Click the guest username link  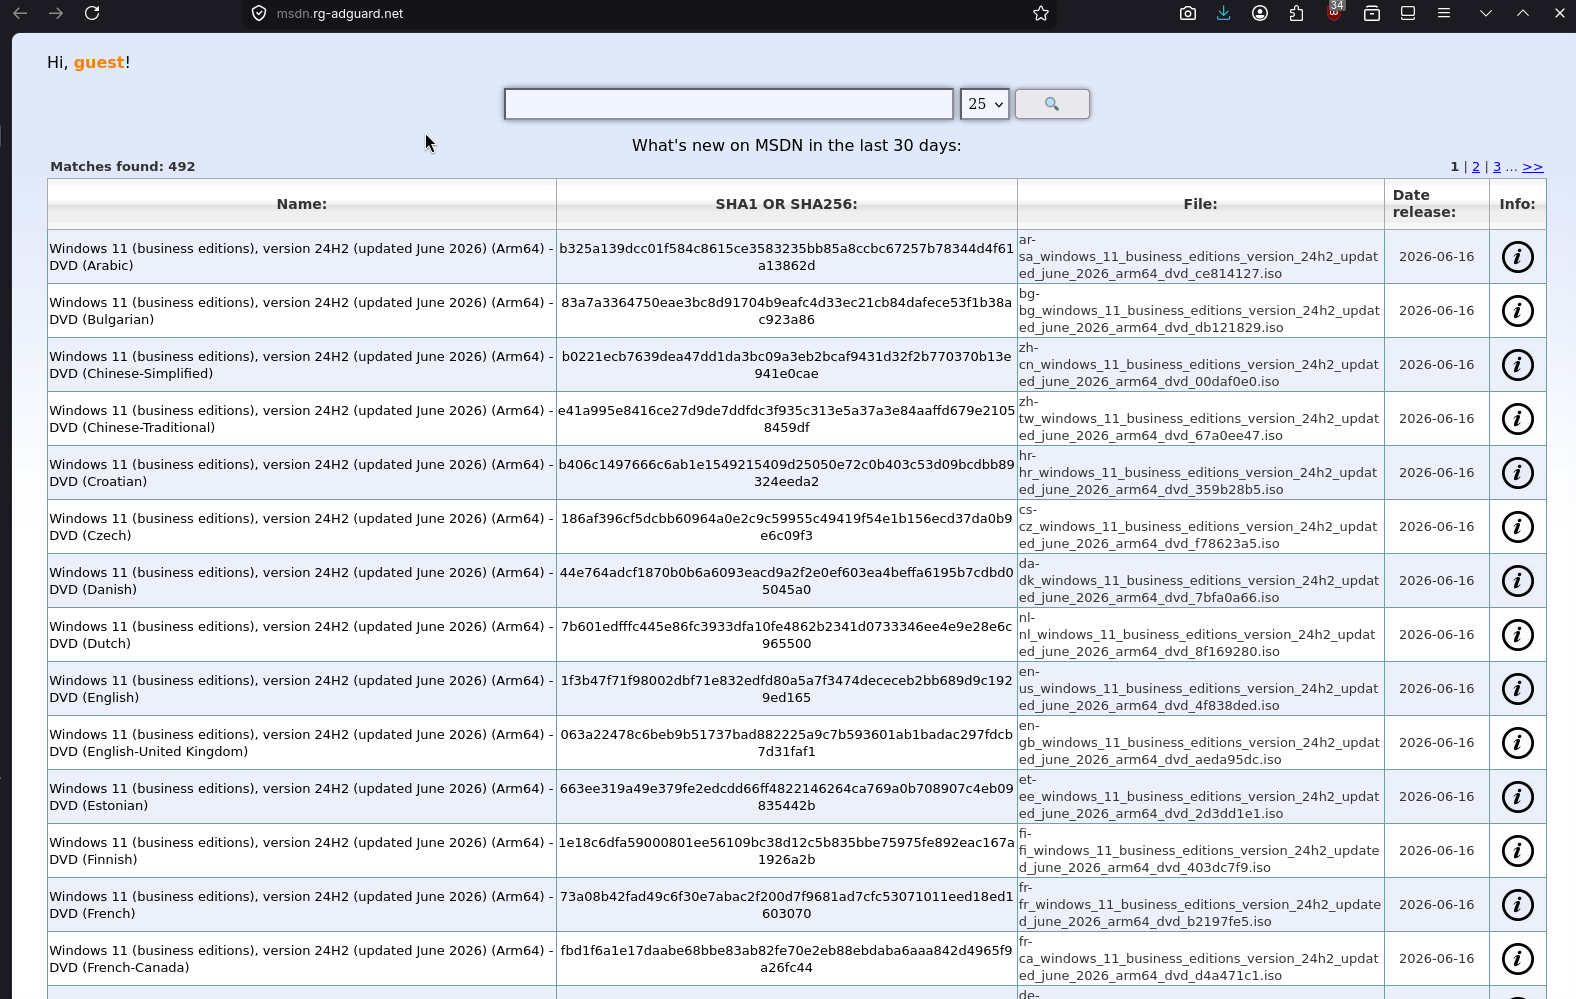click(99, 62)
